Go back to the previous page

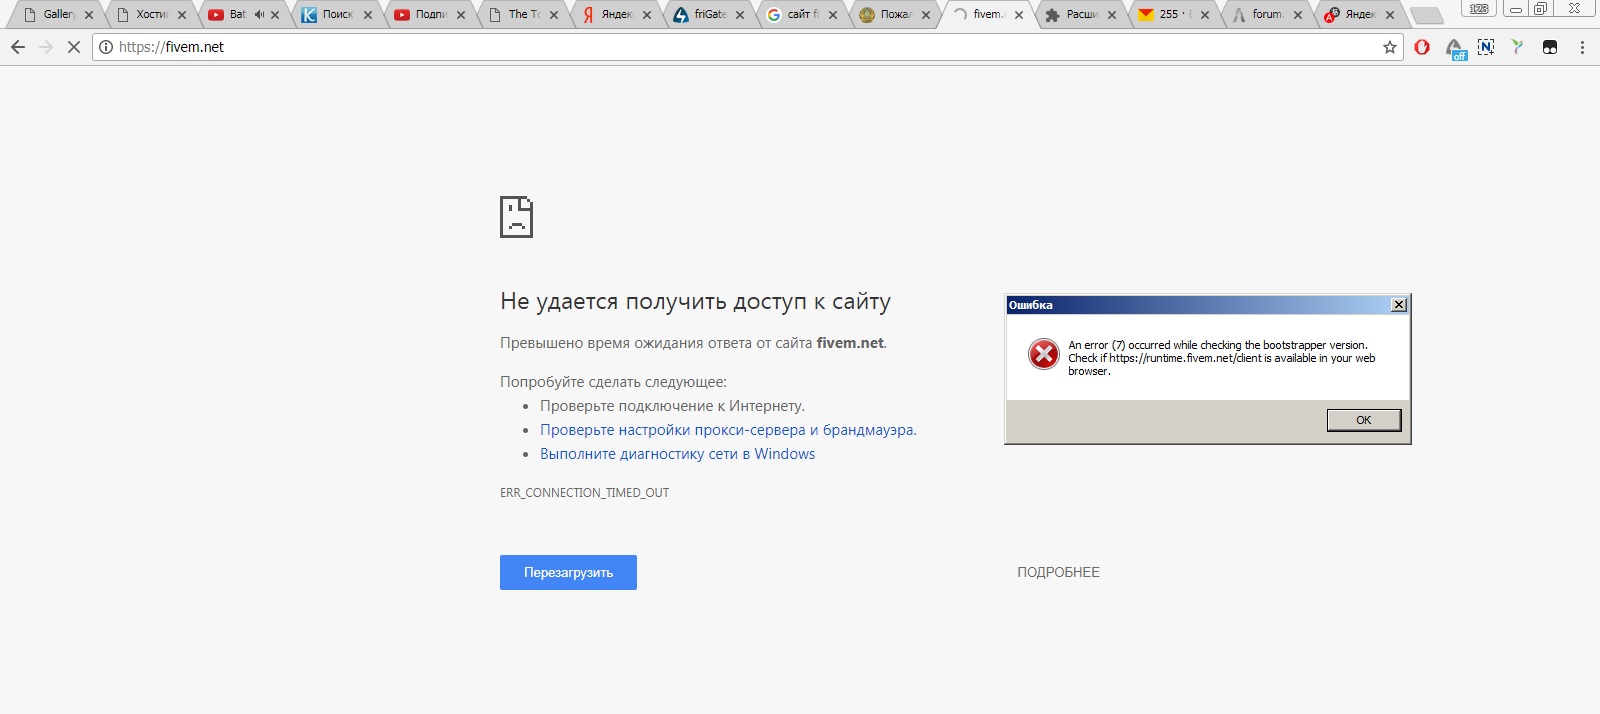pyautogui.click(x=18, y=47)
